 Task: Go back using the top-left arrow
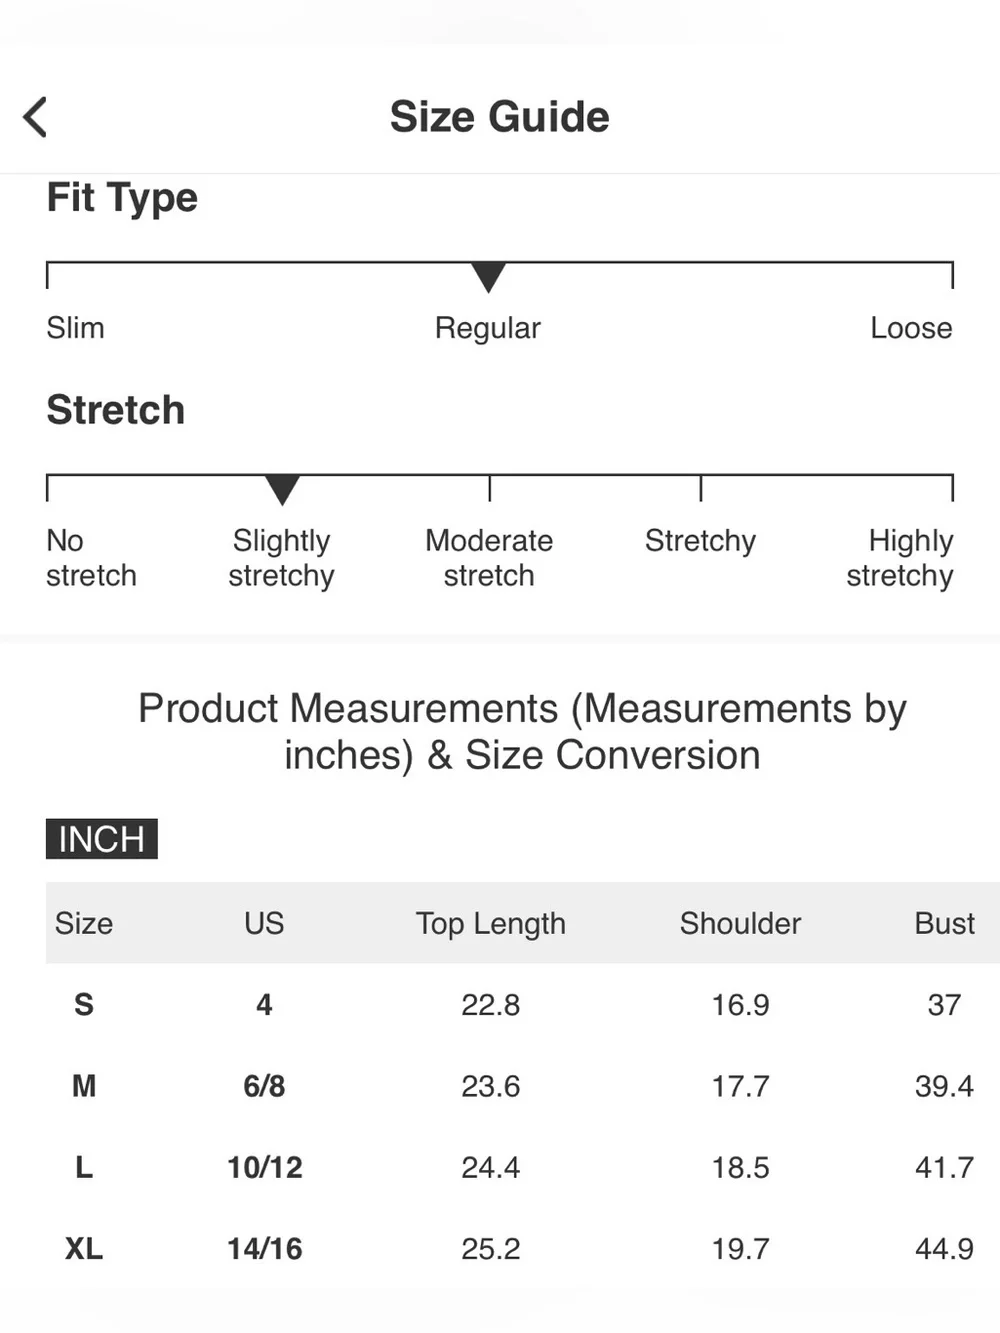point(35,117)
